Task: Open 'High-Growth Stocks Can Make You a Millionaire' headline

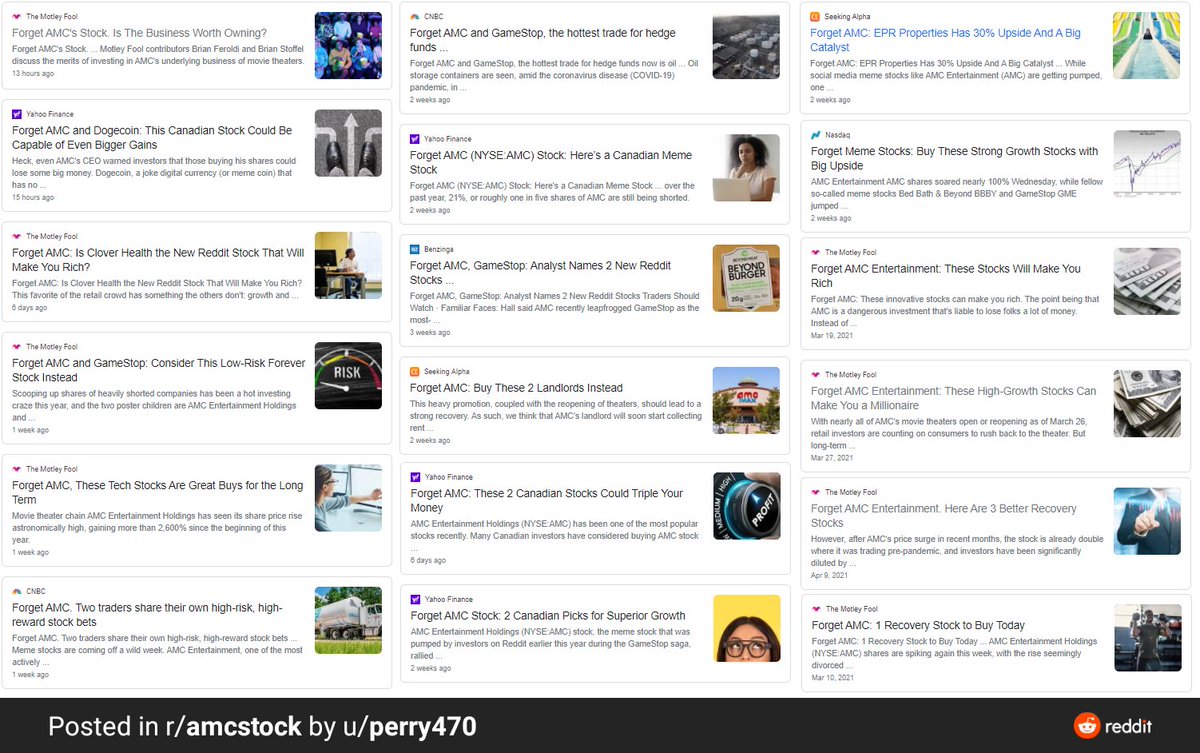Action: pyautogui.click(x=954, y=398)
